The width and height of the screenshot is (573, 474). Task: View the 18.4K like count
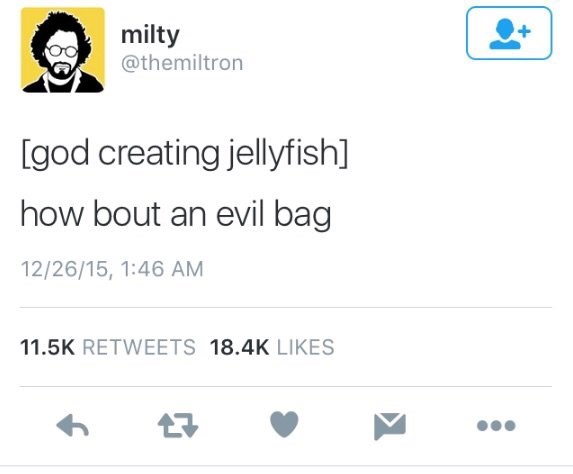[x=239, y=347]
